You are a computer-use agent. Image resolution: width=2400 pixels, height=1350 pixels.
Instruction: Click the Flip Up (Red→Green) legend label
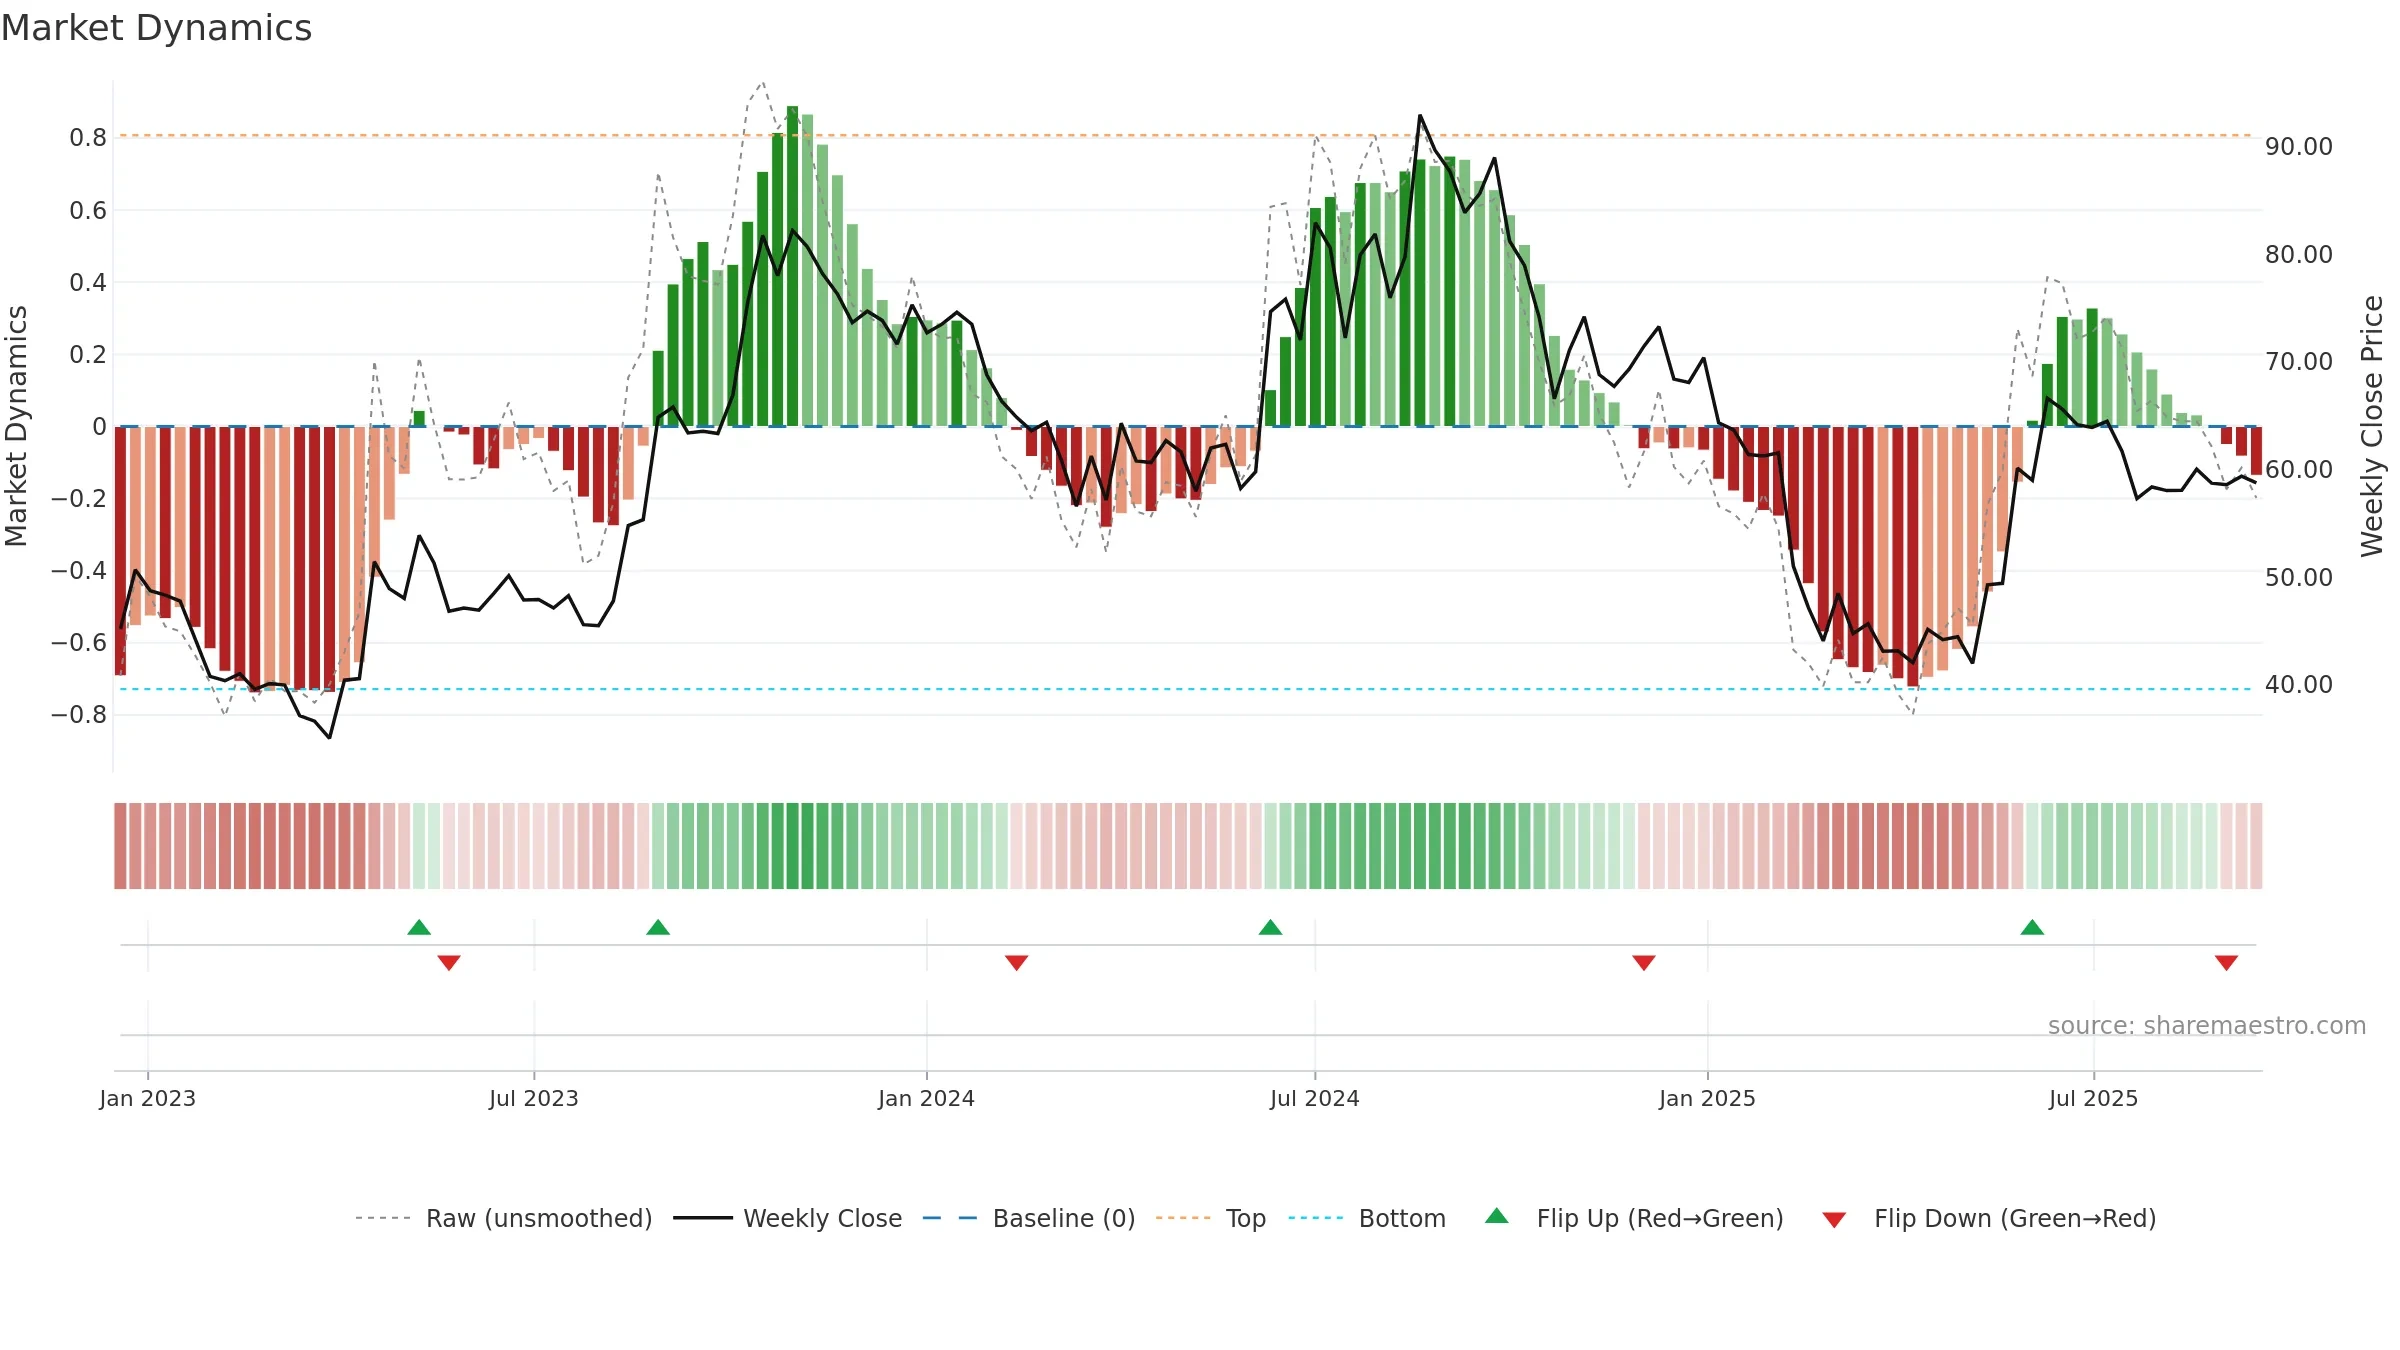[1660, 1218]
